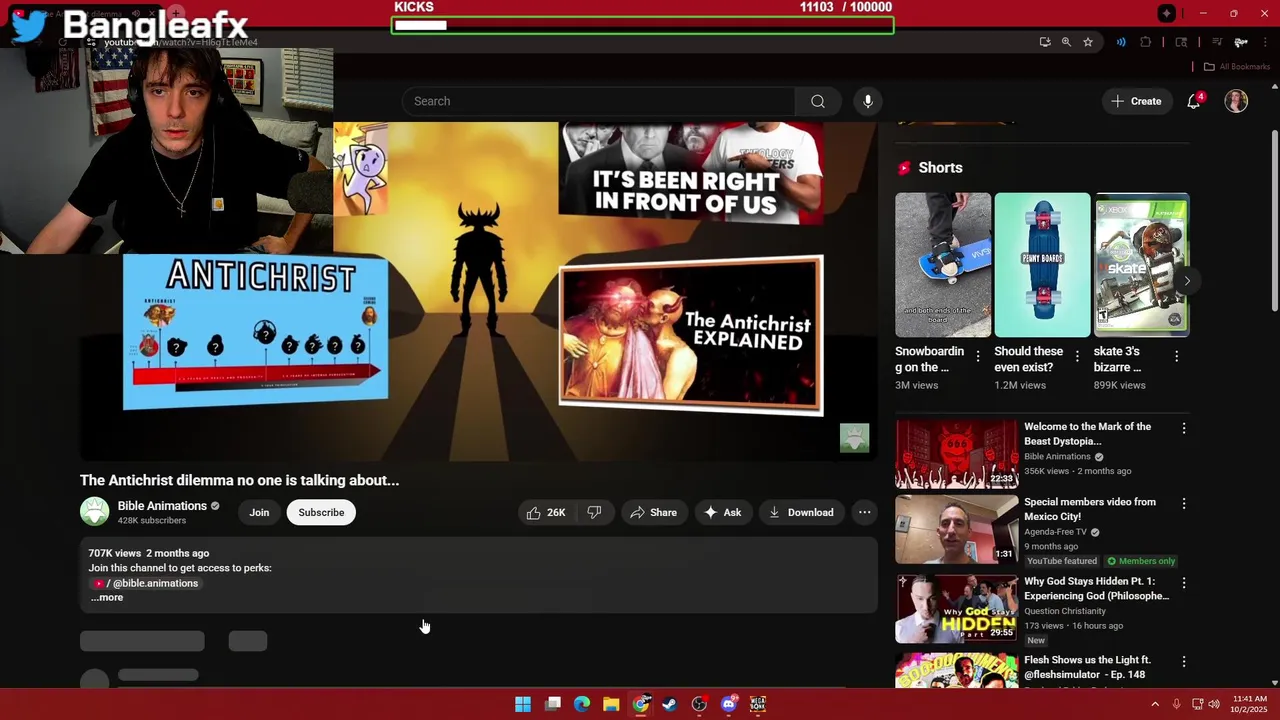
Task: Open the Bible Animations channel name
Action: [162, 506]
